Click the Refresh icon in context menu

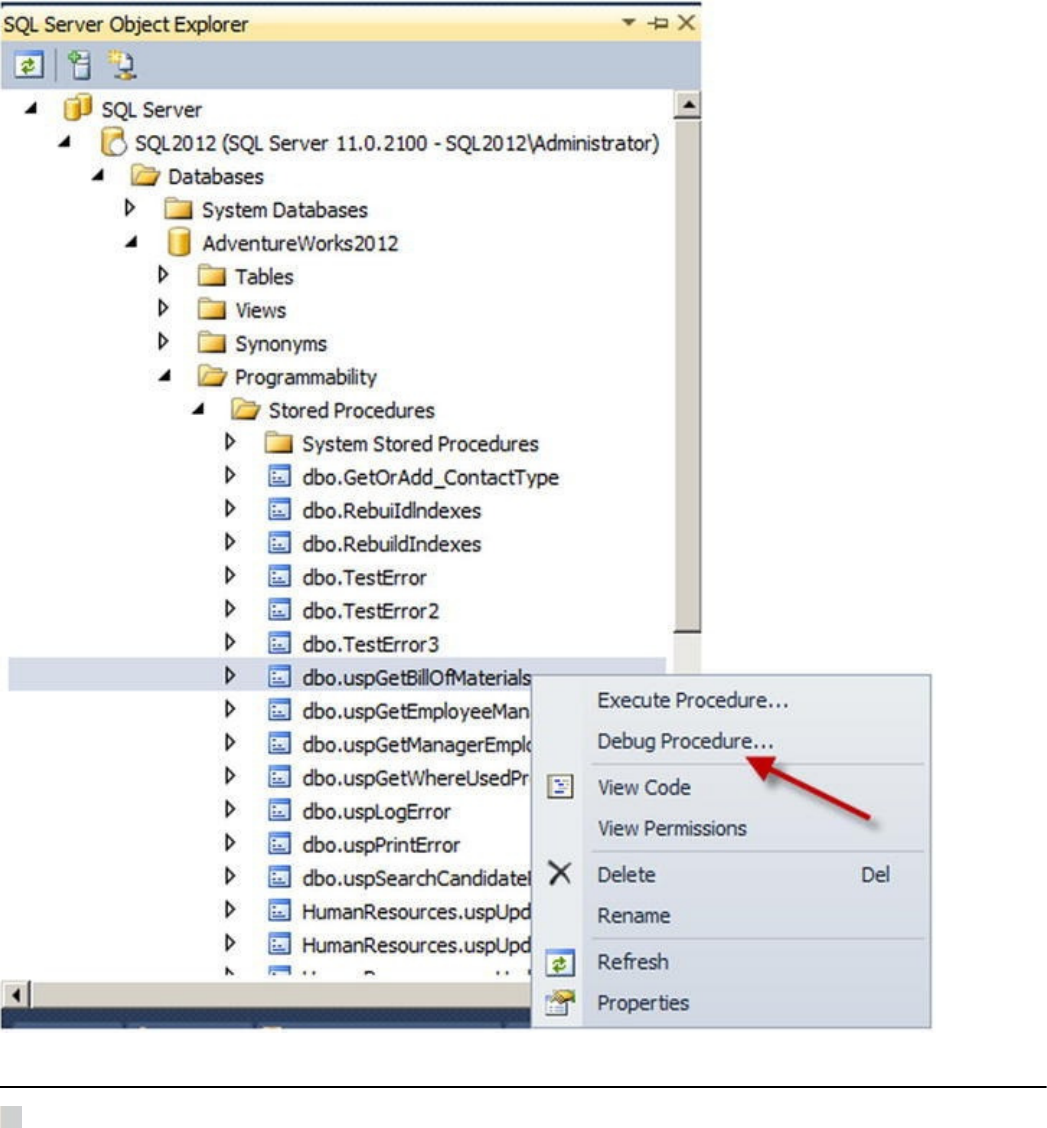click(x=560, y=963)
